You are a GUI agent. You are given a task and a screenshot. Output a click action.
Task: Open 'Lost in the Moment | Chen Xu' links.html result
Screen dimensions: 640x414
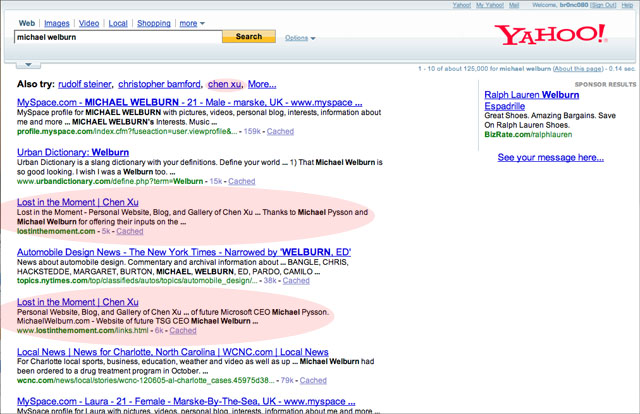pos(78,302)
